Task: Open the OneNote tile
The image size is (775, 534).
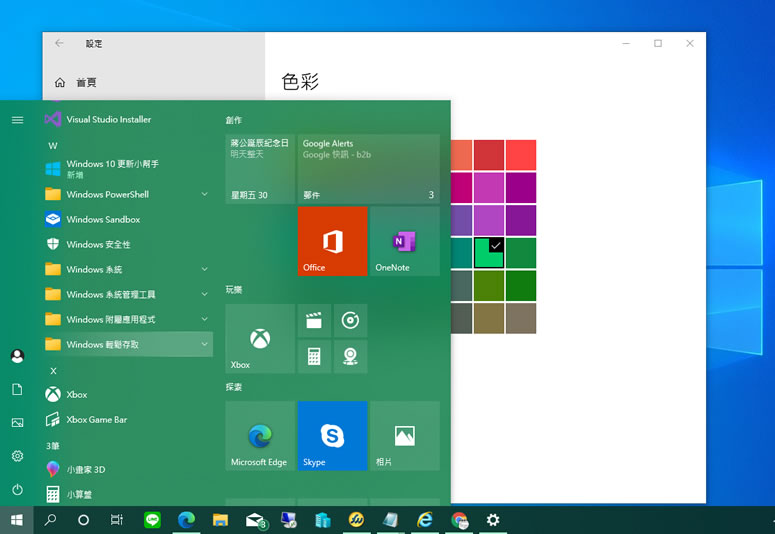Action: (405, 241)
